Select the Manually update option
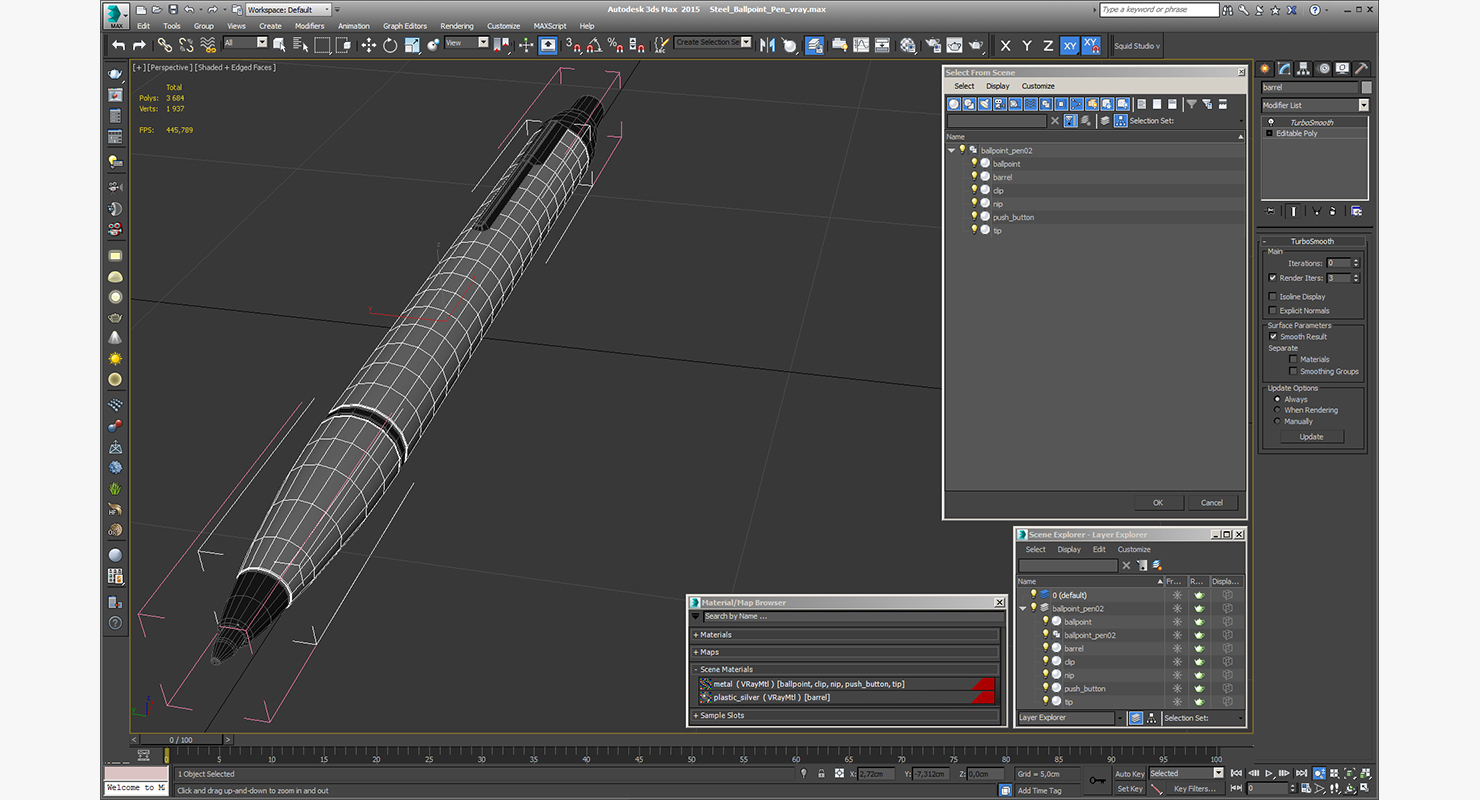The width and height of the screenshot is (1480, 800). [1277, 421]
